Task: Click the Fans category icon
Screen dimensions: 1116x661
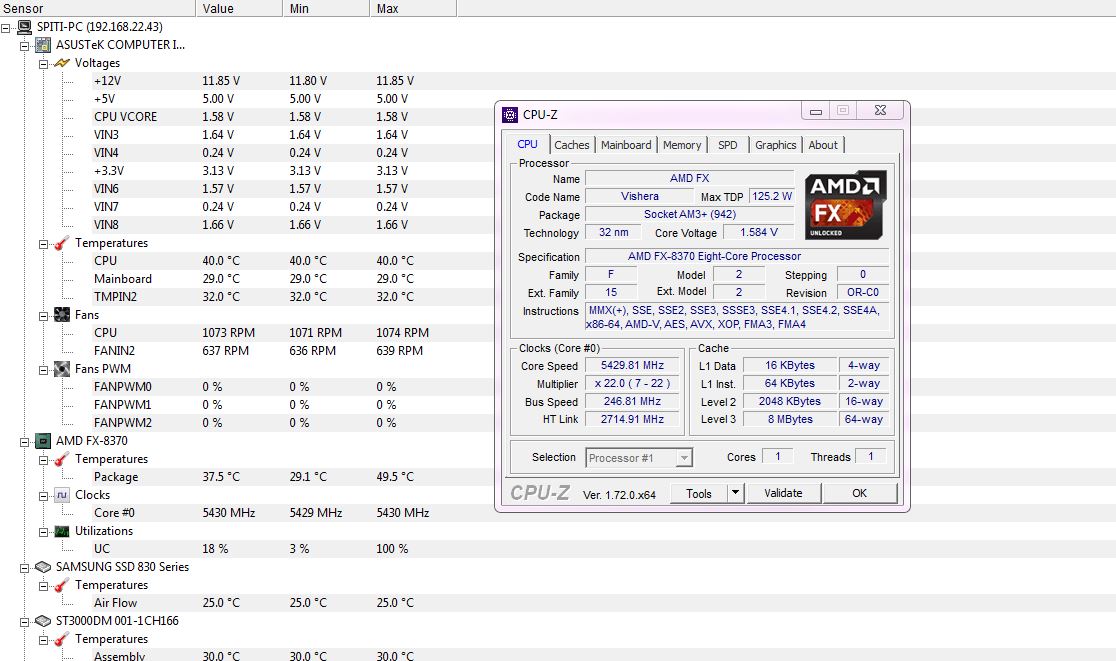Action: (62, 314)
